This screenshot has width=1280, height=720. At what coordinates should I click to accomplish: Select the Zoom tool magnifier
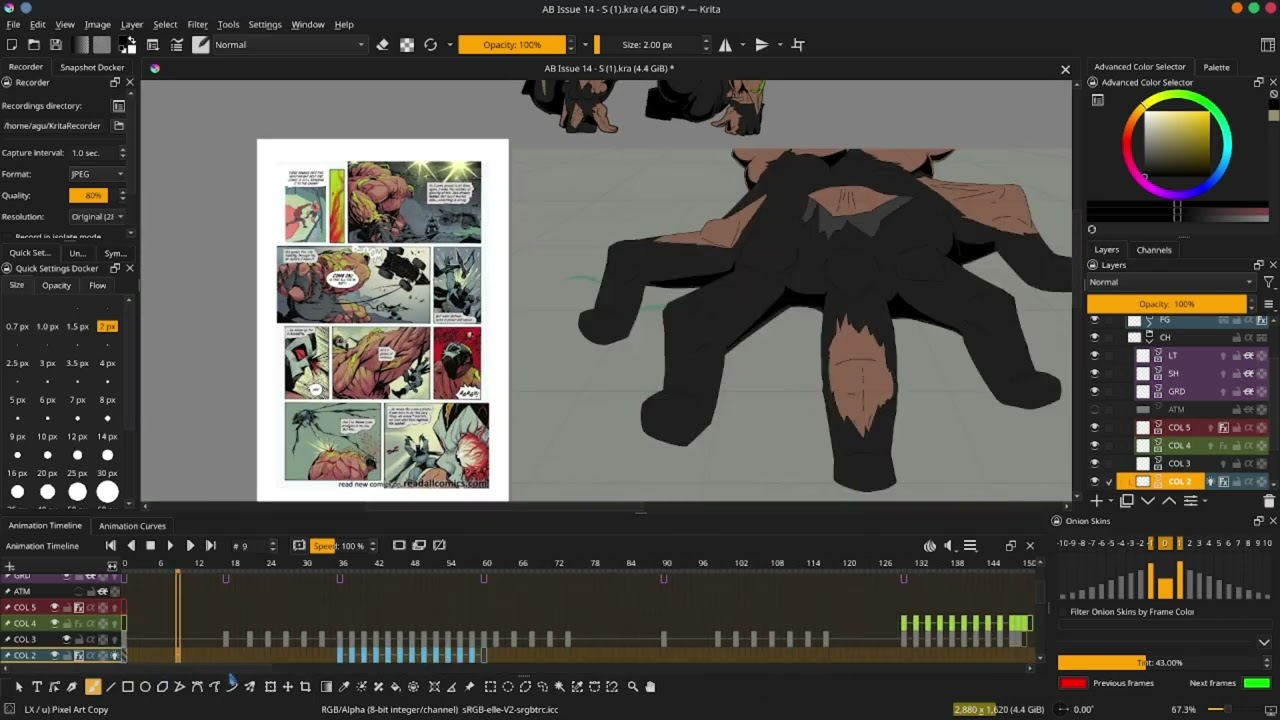(x=632, y=687)
